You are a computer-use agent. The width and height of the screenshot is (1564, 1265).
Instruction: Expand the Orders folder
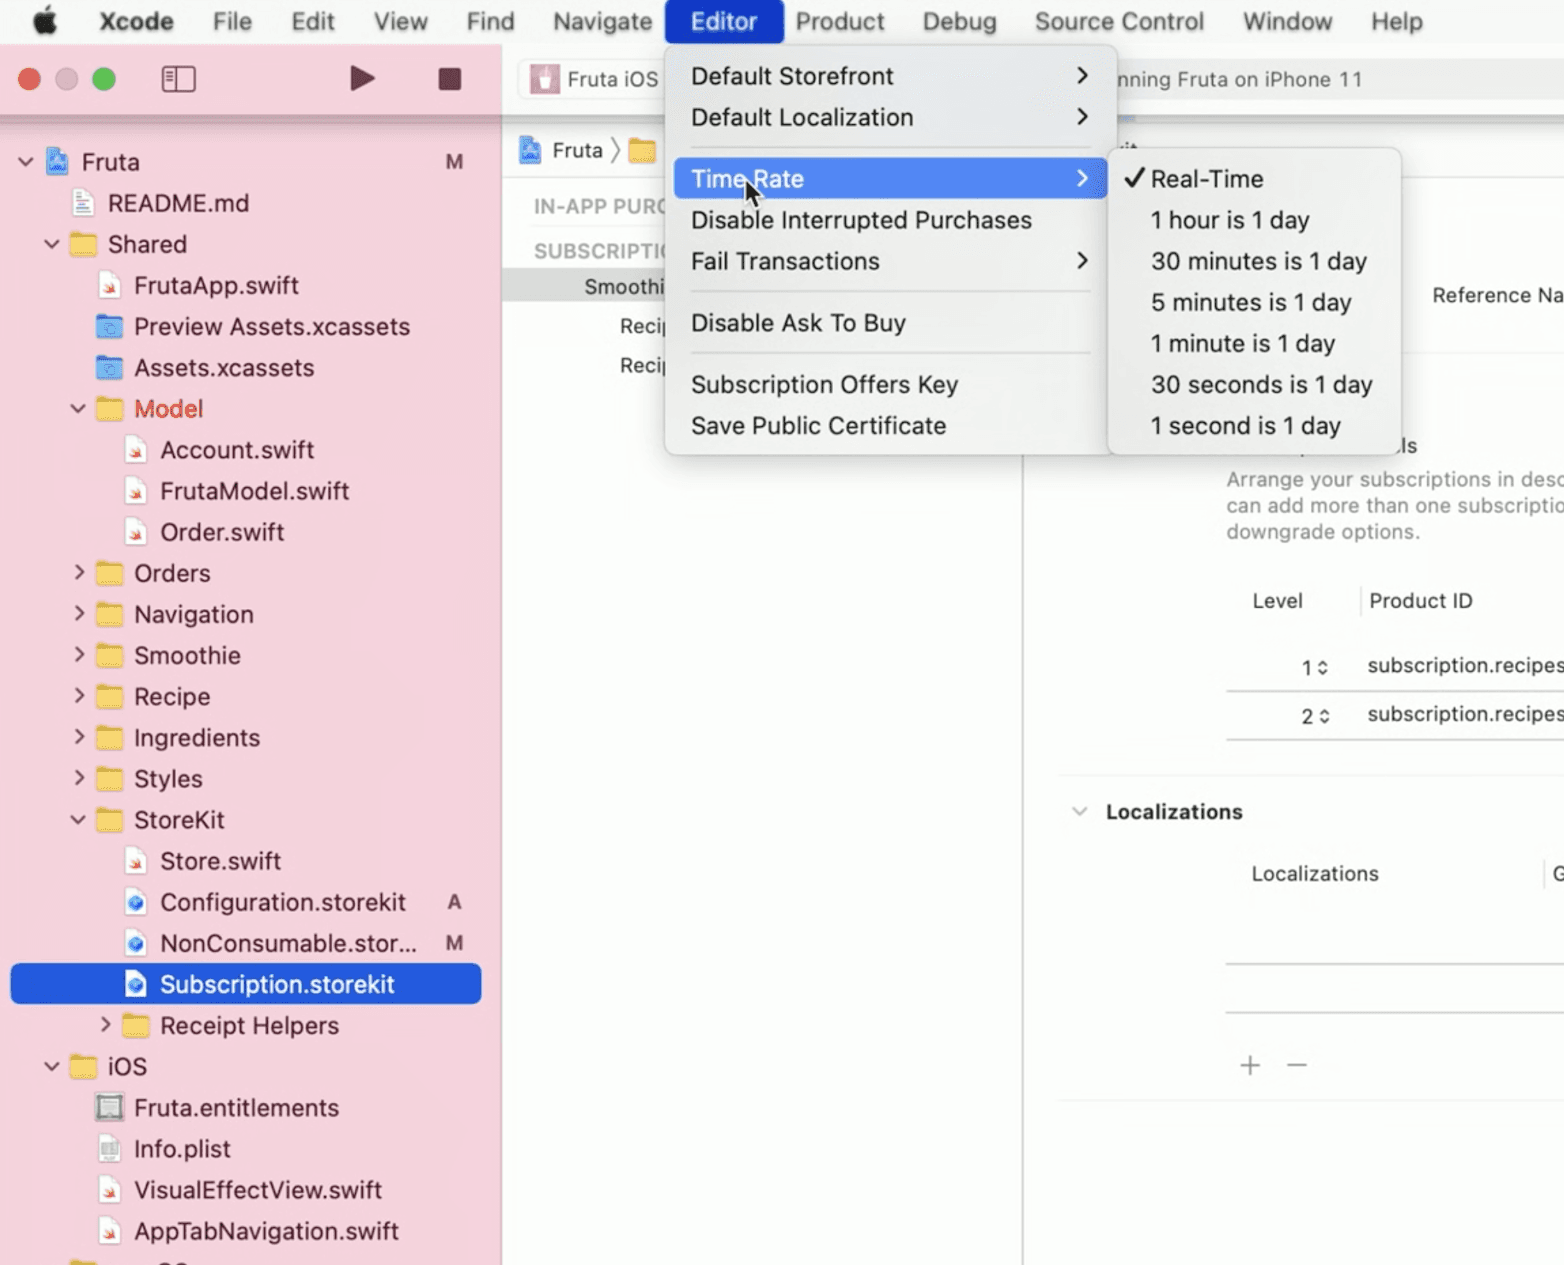click(x=79, y=573)
